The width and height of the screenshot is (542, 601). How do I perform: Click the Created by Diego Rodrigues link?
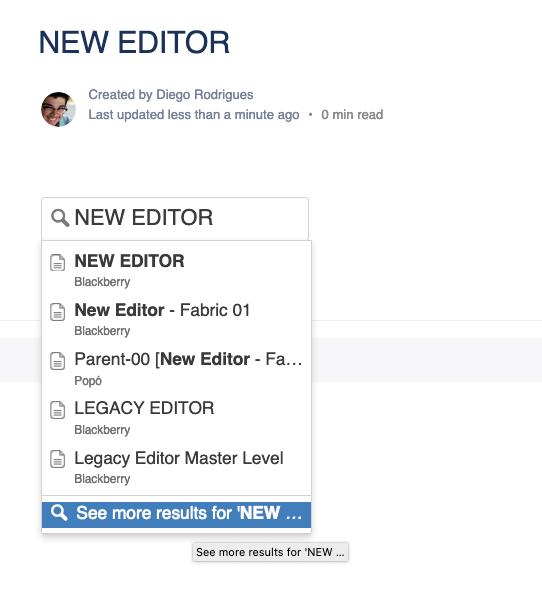171,95
